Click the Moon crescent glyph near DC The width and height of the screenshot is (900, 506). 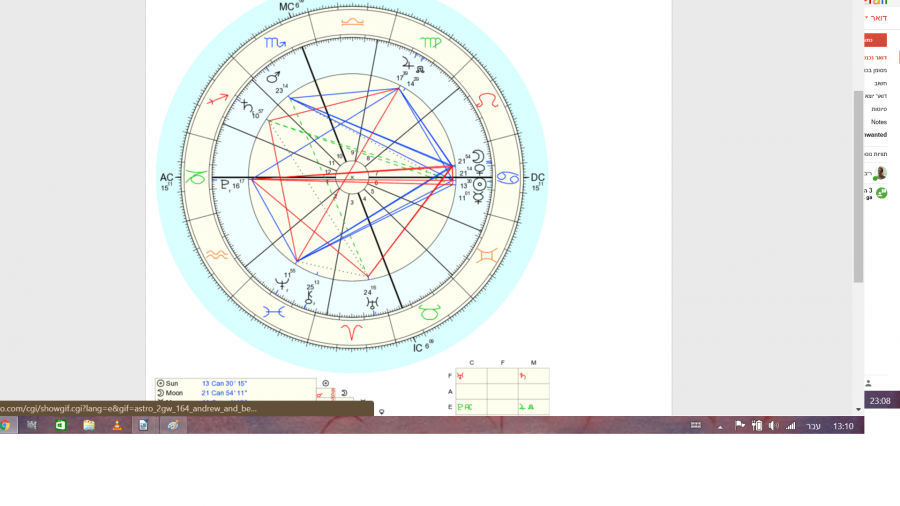478,157
